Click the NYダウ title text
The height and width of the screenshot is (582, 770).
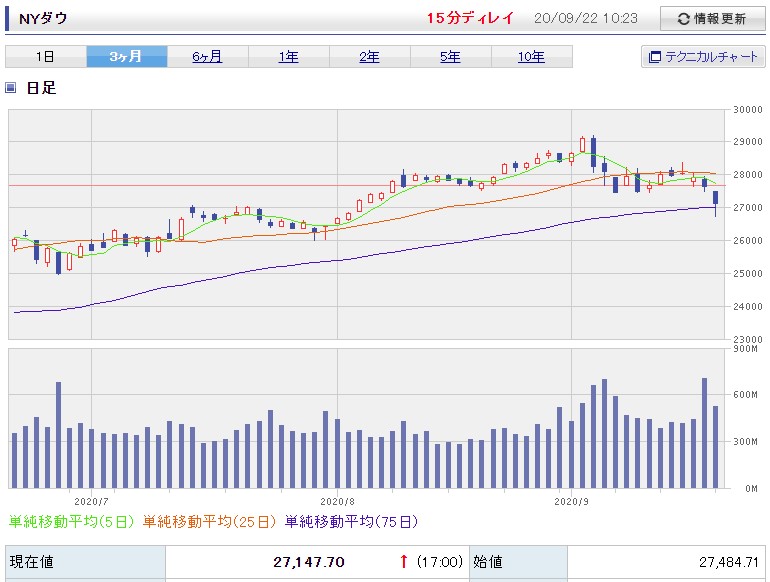43,19
